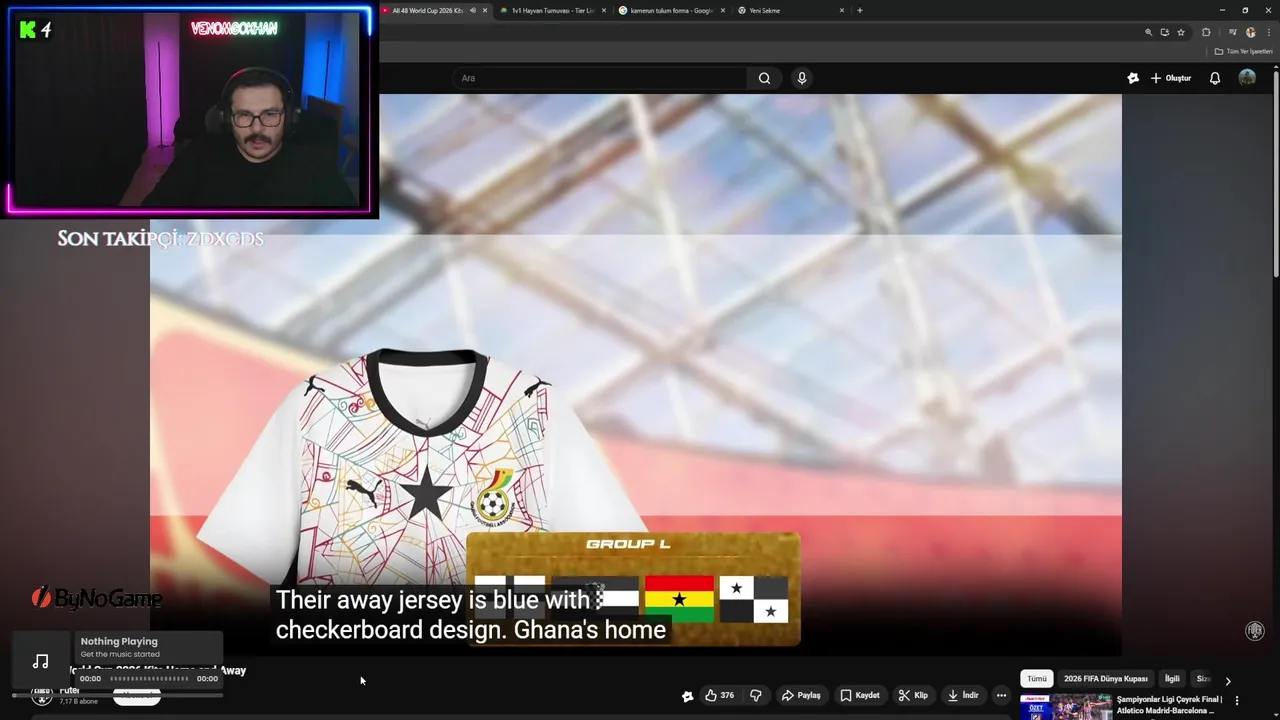The width and height of the screenshot is (1280, 720).
Task: Open the YouTube notifications bell
Action: point(1215,78)
